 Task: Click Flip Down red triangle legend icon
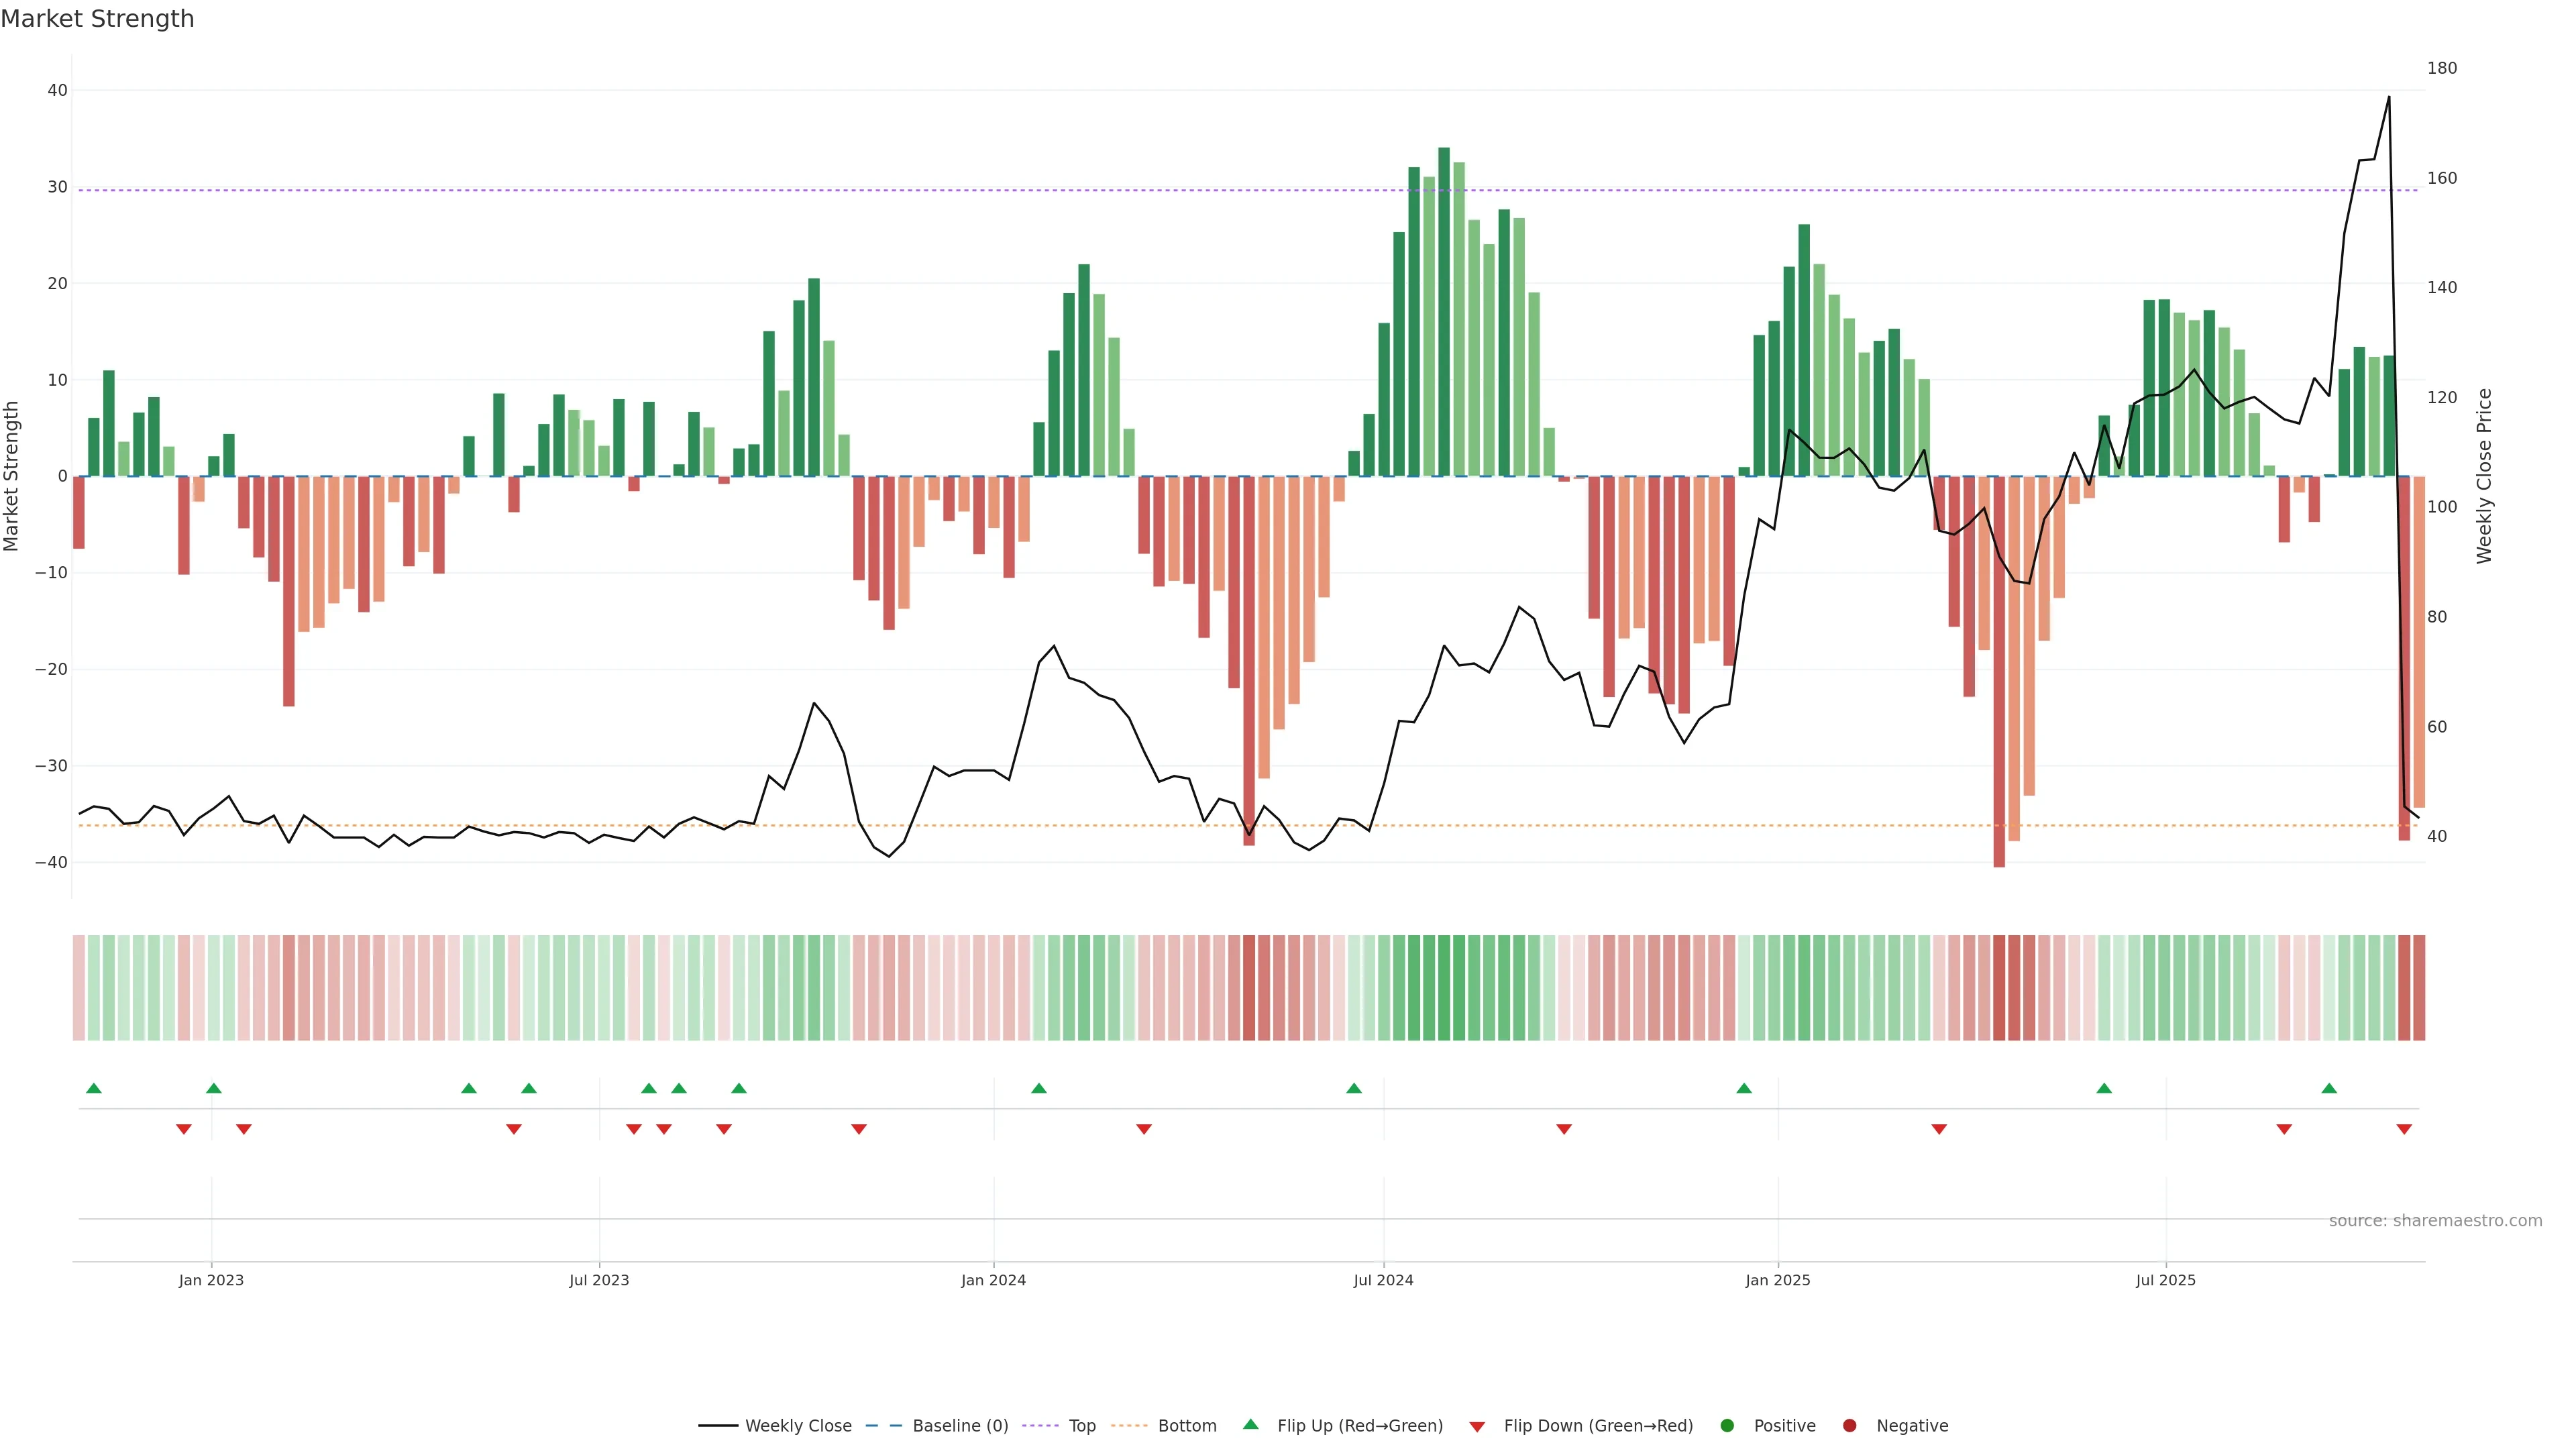pos(1477,1426)
